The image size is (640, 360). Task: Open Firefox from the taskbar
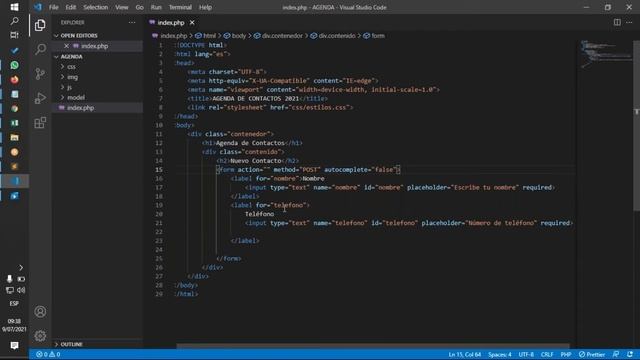[14, 80]
